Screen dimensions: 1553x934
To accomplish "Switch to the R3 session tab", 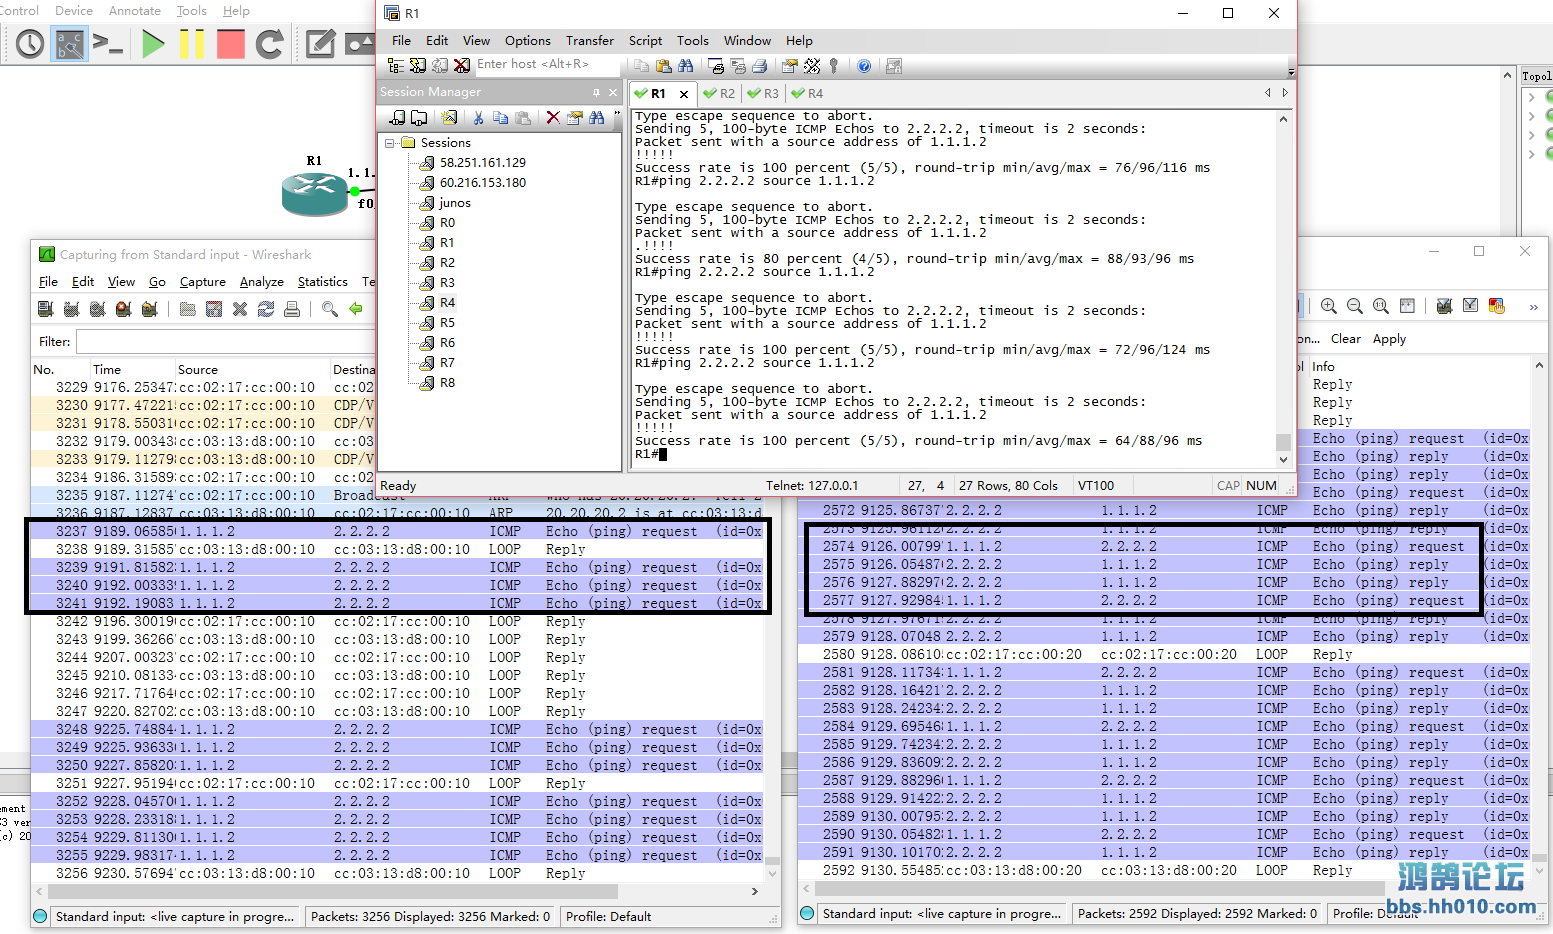I will 764,93.
